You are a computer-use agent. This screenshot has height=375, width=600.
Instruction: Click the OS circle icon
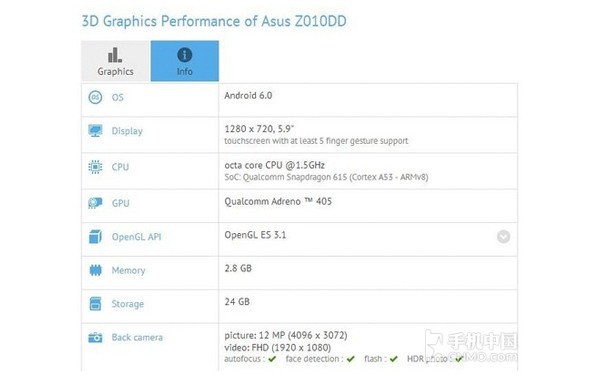pos(95,97)
